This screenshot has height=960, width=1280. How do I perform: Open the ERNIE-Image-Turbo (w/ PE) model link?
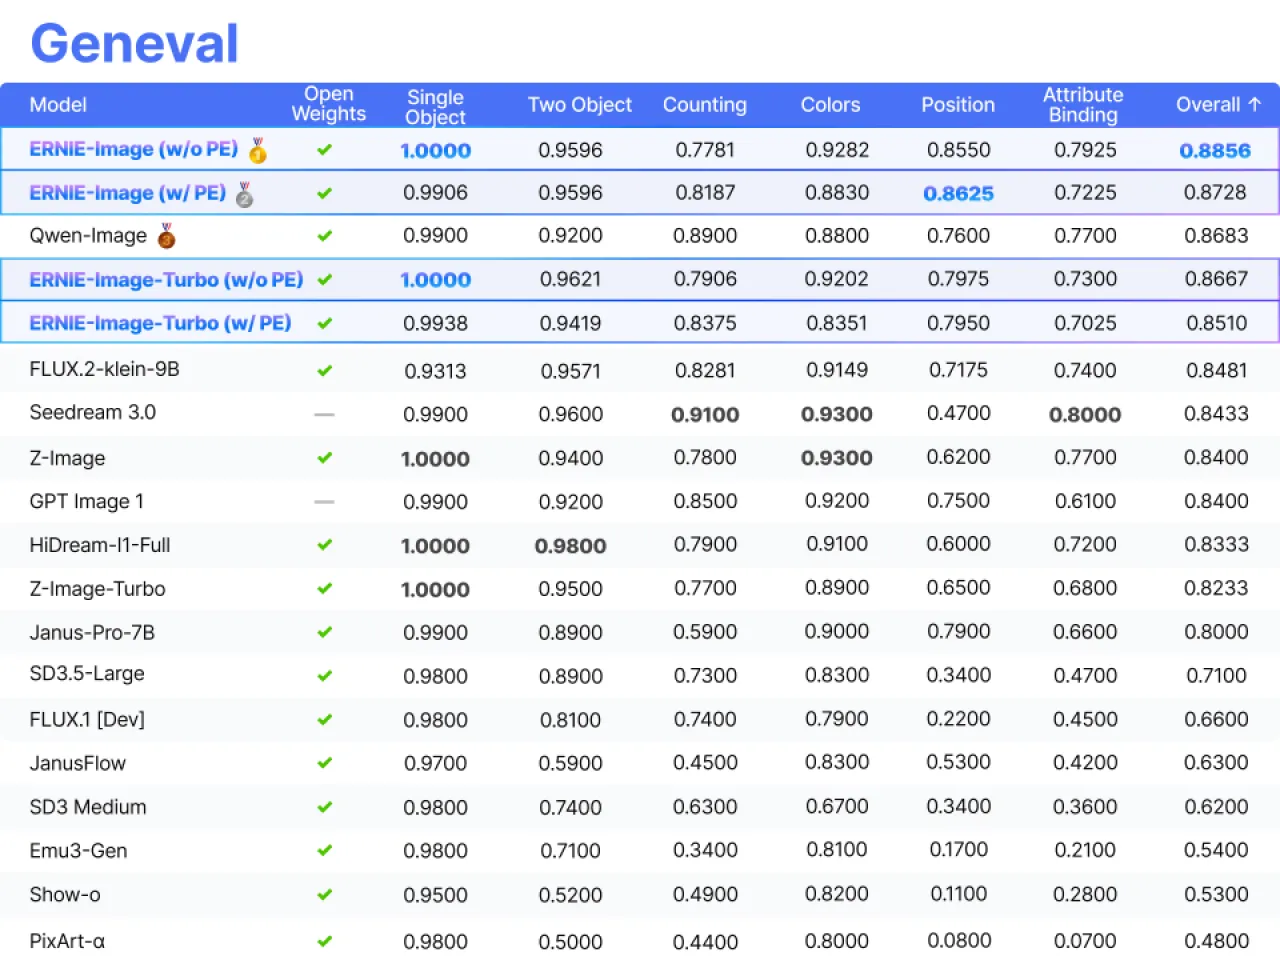[x=160, y=323]
